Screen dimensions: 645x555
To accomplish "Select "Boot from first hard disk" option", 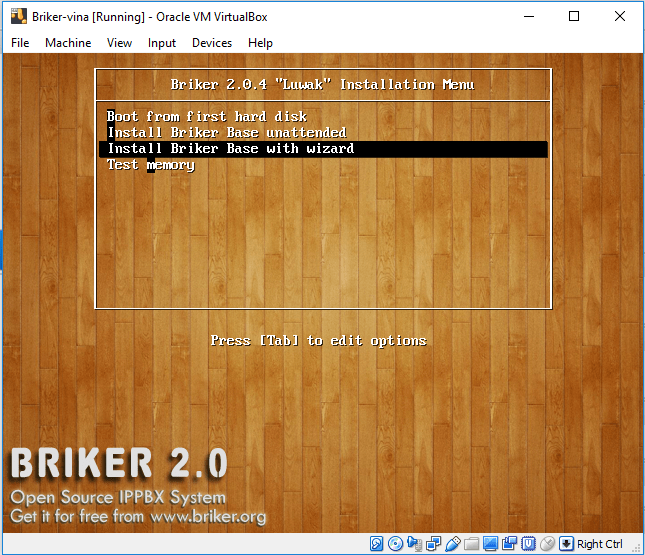I will click(207, 116).
